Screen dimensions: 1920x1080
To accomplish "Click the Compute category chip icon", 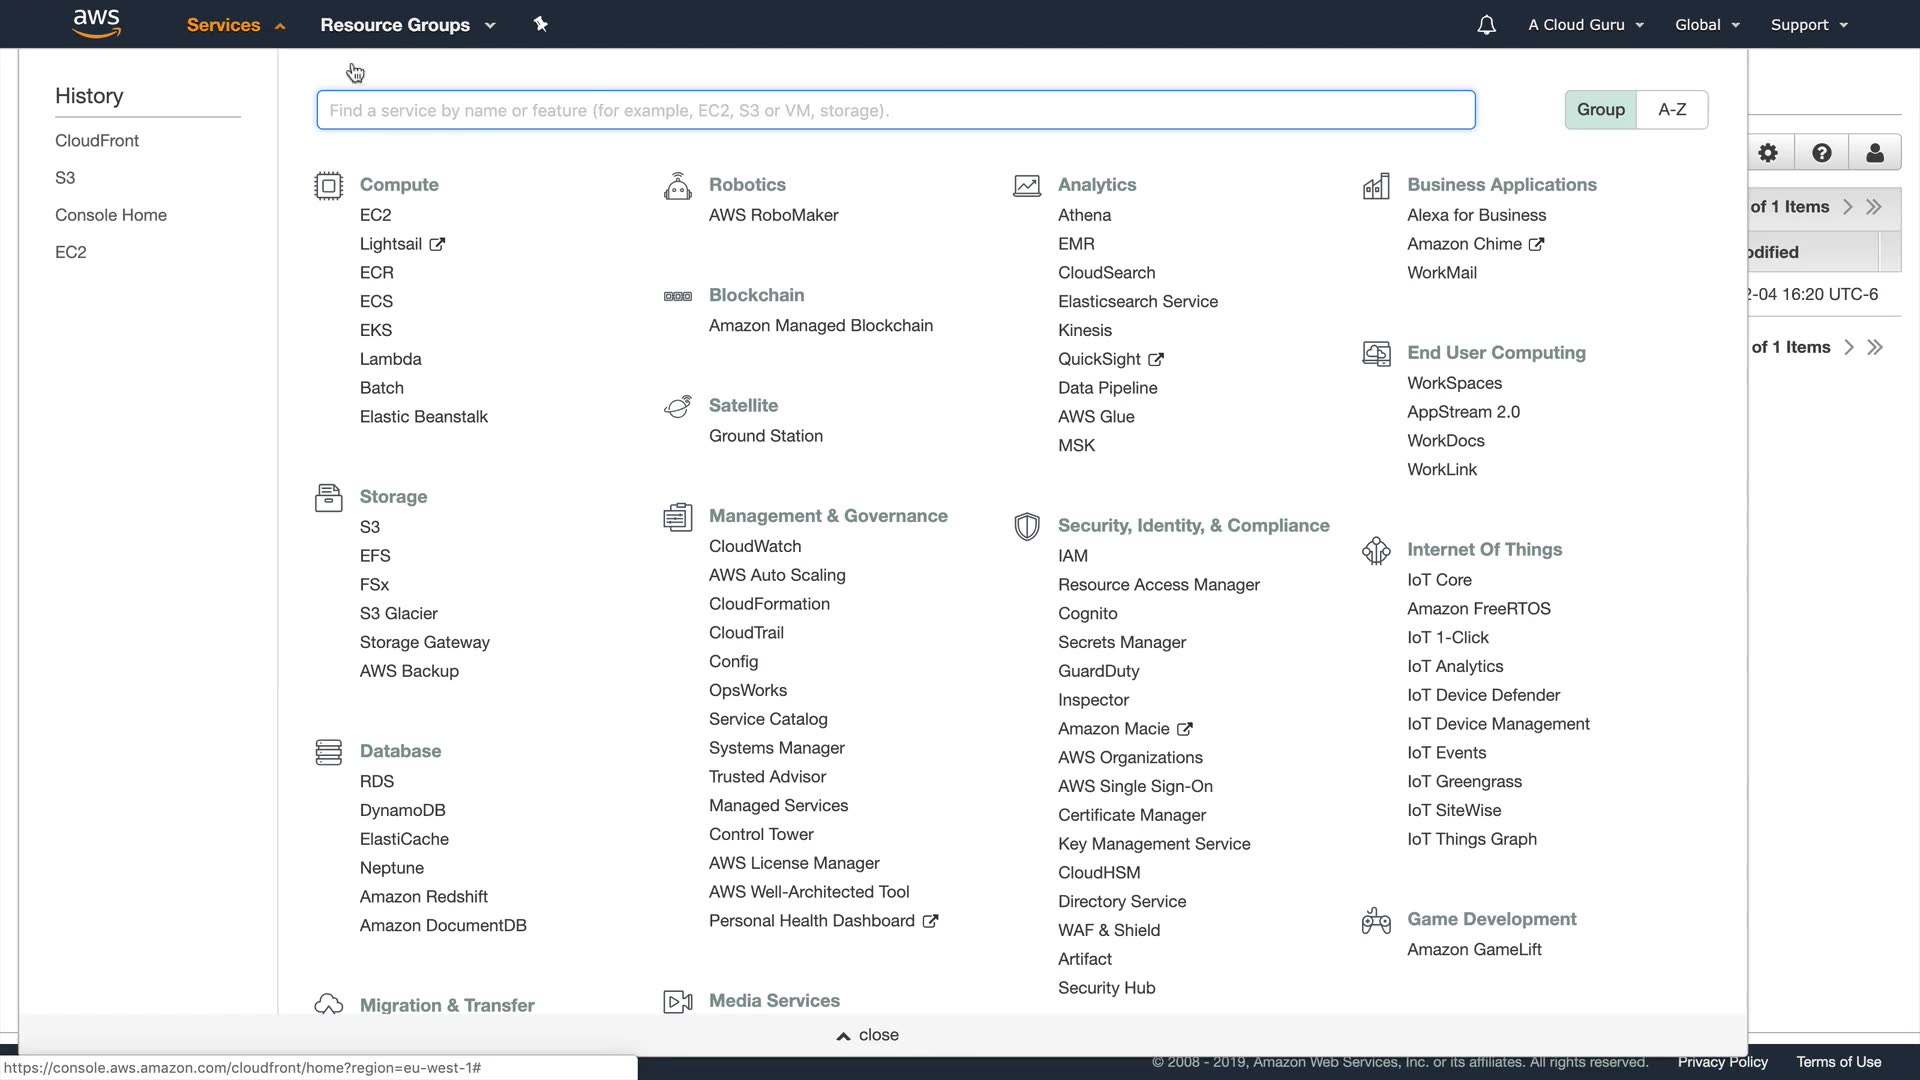I will coord(328,186).
